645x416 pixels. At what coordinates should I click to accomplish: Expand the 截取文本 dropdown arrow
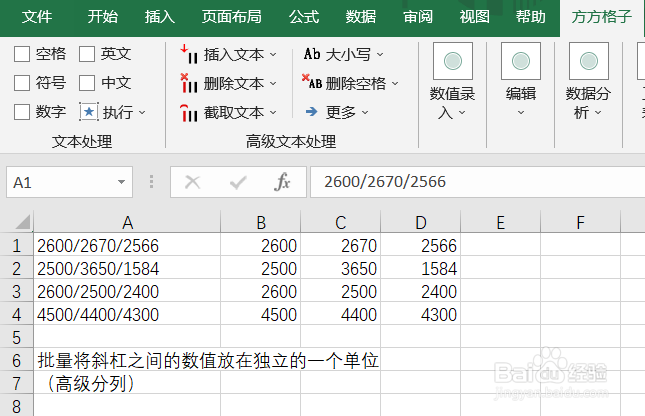273,112
